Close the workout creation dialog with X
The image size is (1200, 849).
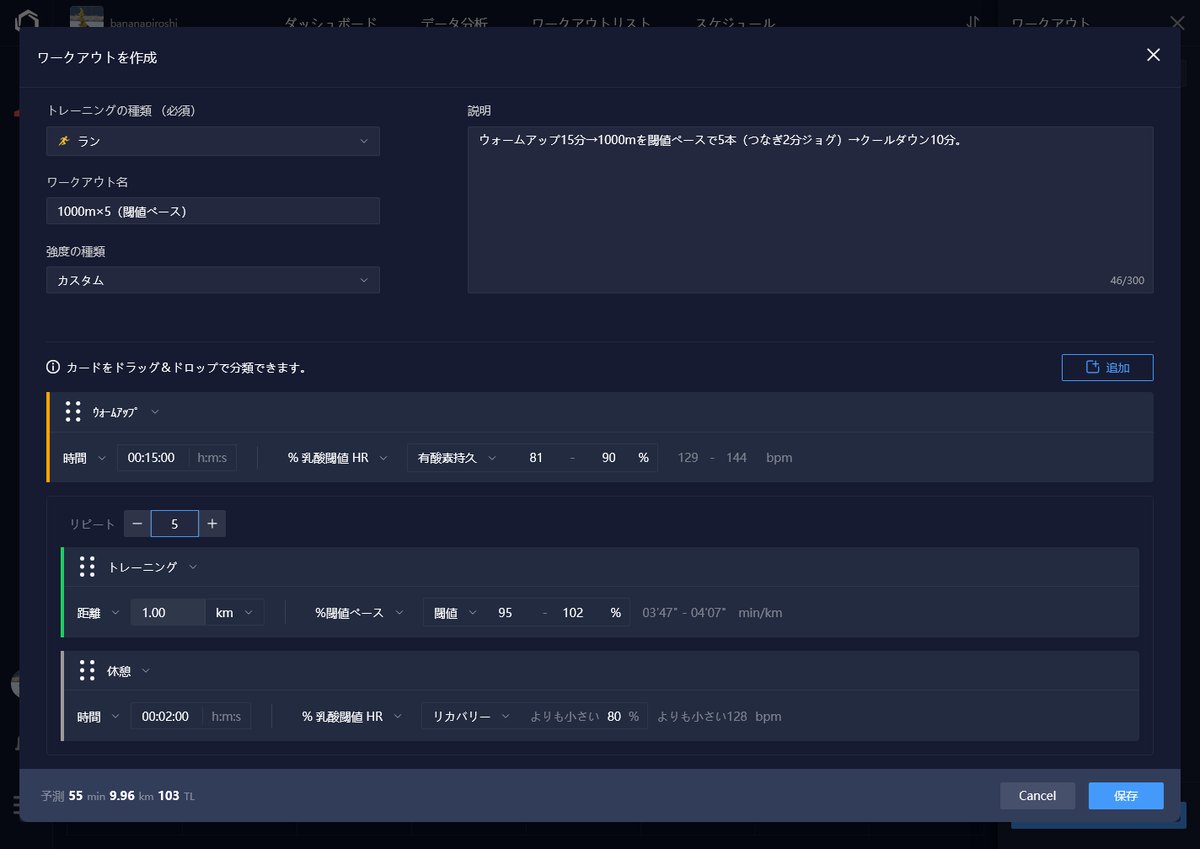click(x=1153, y=55)
